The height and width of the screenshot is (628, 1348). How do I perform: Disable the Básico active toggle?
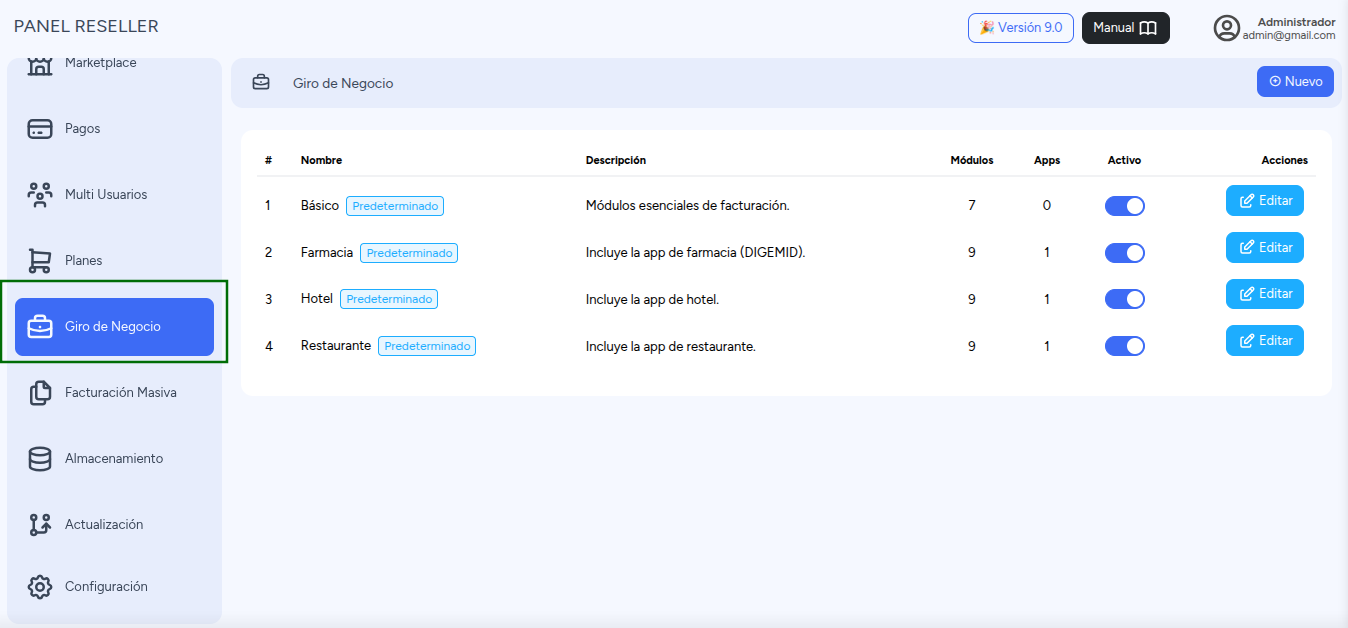pyautogui.click(x=1124, y=206)
